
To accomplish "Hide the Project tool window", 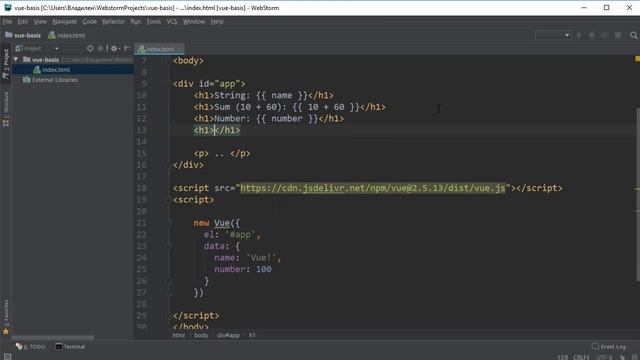I will point(127,49).
